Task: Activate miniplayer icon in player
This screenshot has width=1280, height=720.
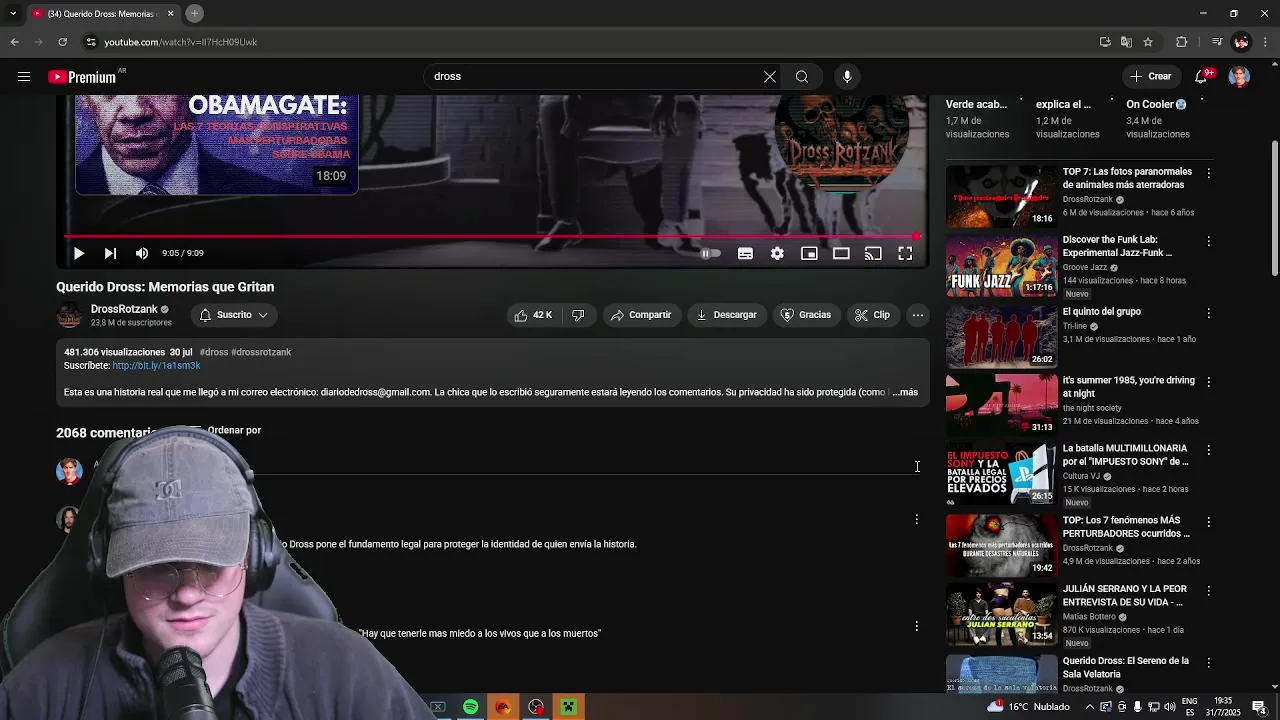Action: pos(809,254)
